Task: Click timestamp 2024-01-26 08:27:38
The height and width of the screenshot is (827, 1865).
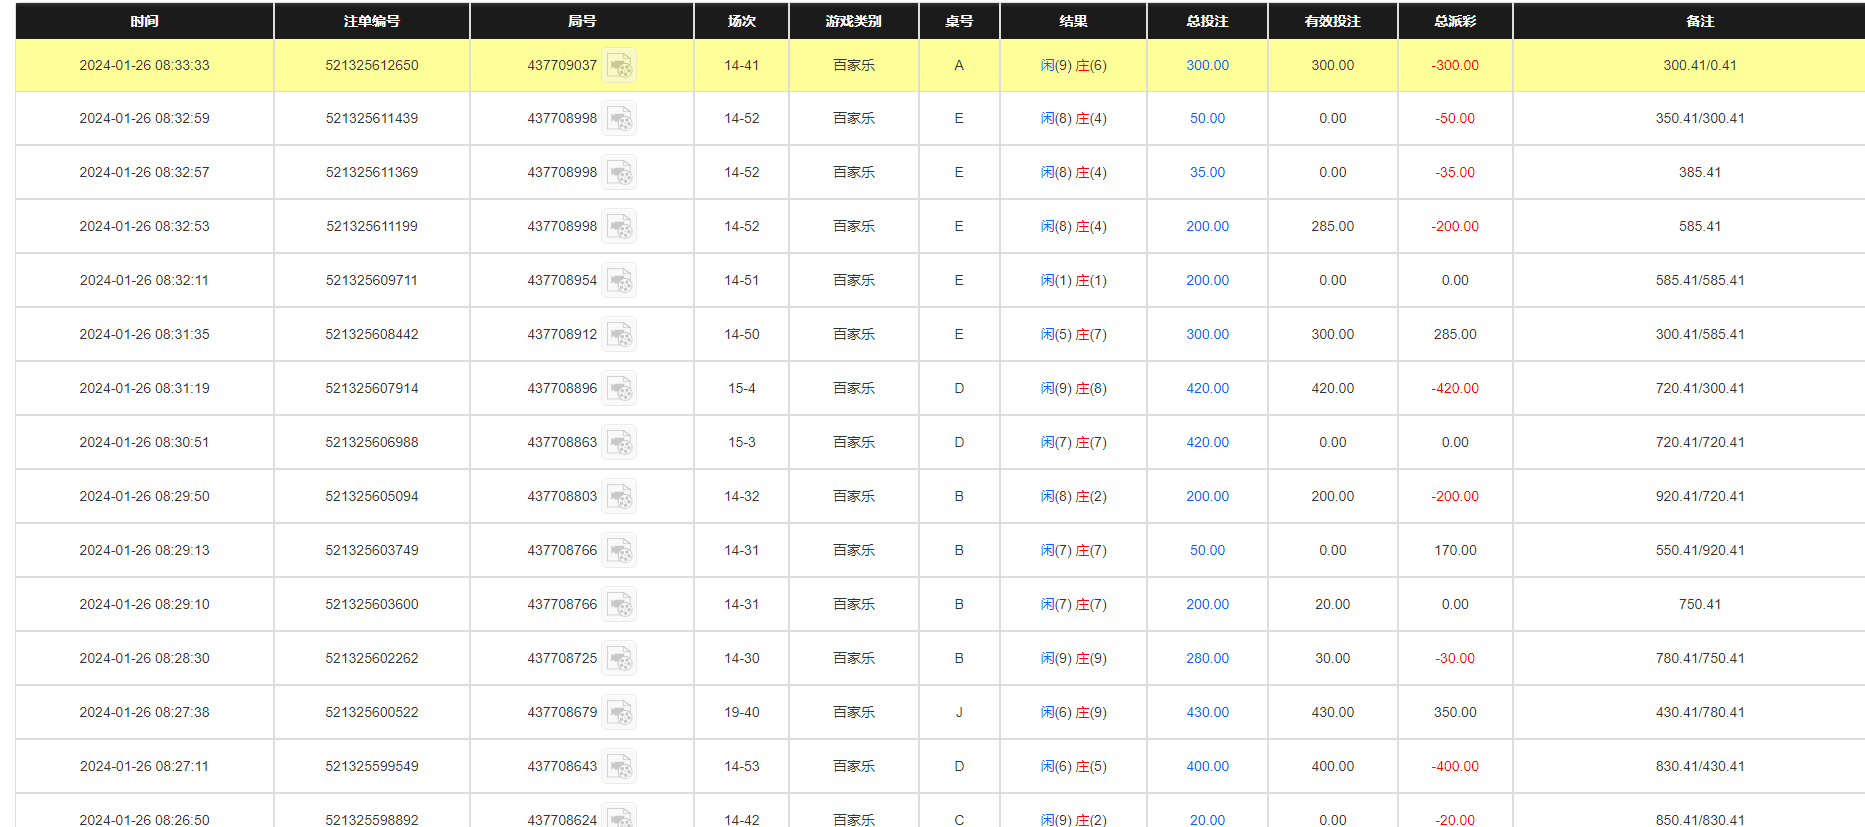Action: coord(145,712)
